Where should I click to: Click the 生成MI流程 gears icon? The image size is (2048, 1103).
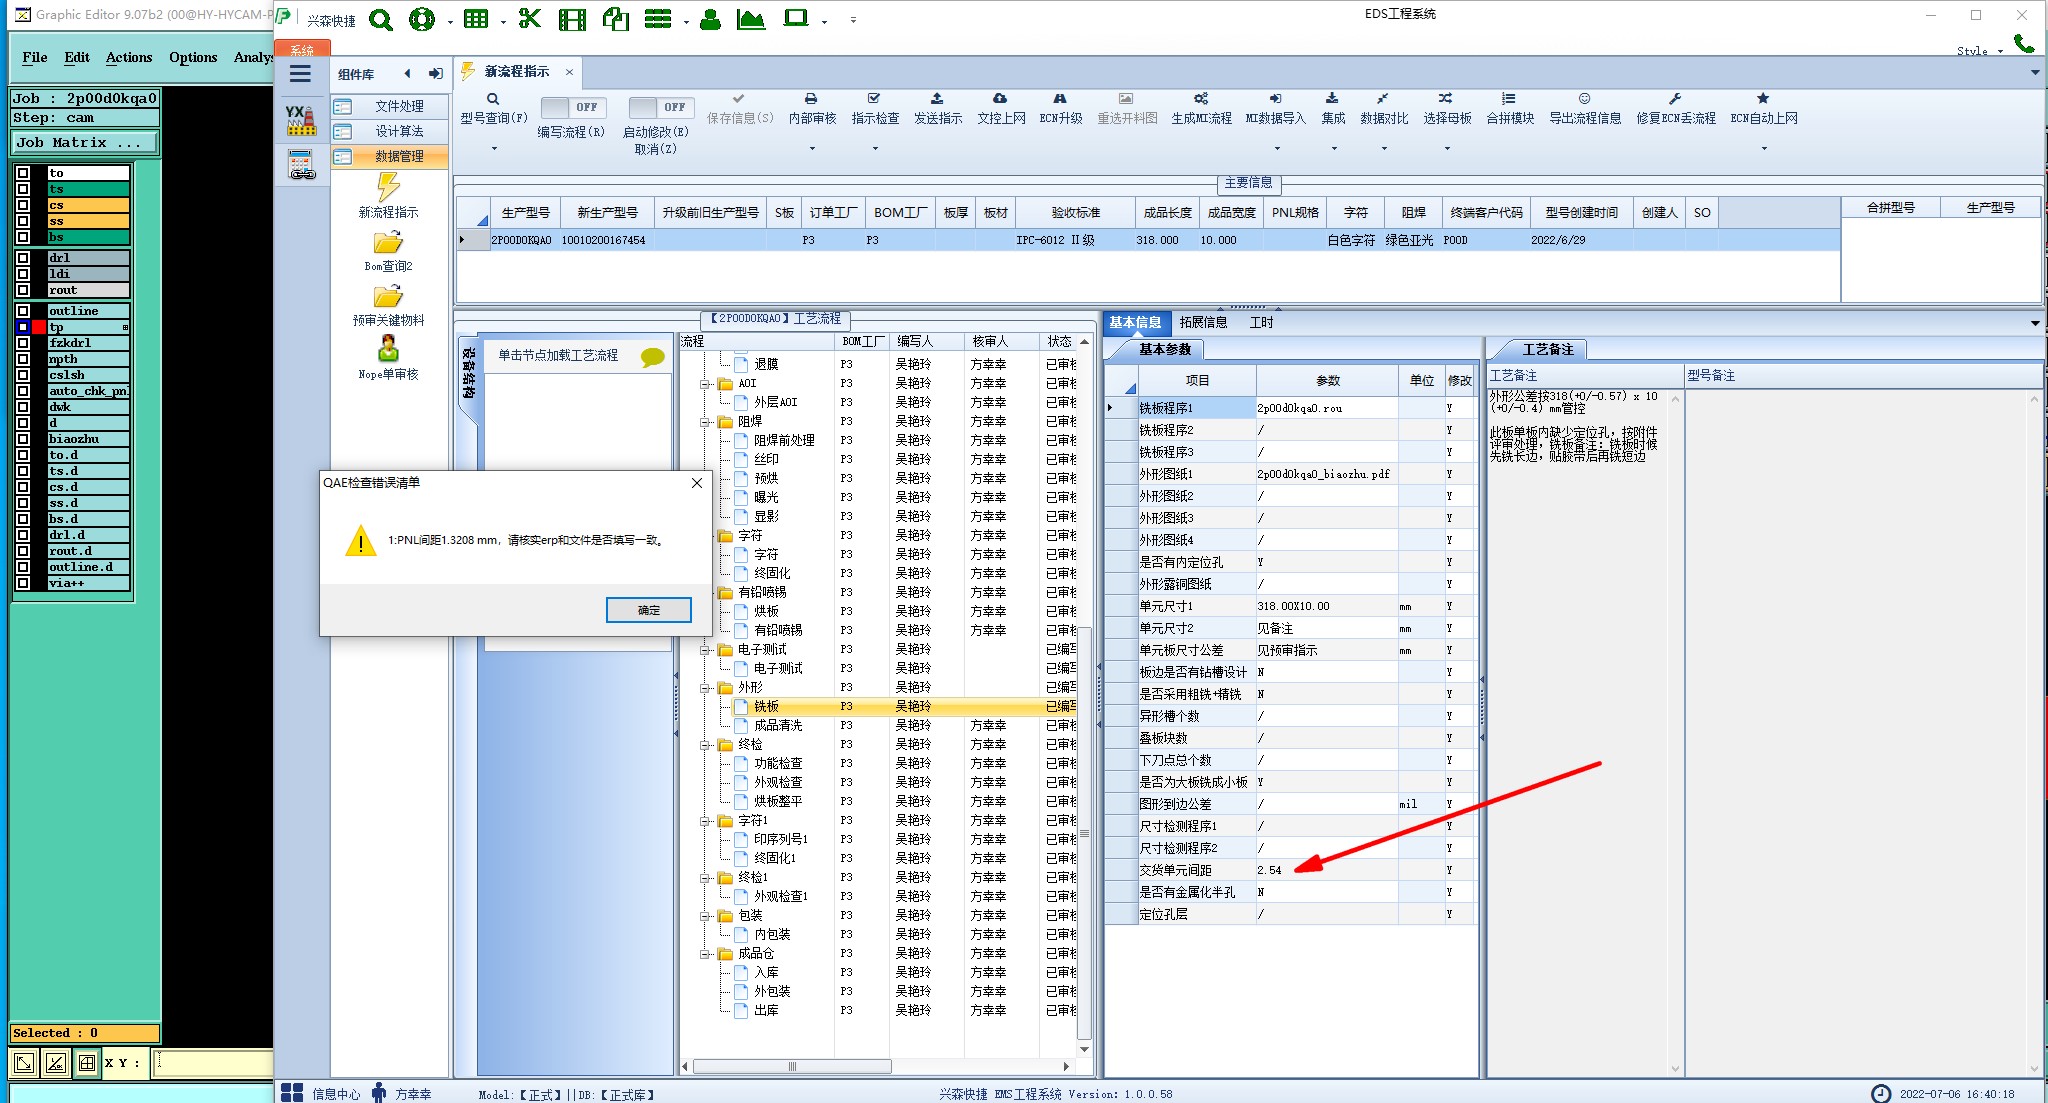pyautogui.click(x=1201, y=99)
